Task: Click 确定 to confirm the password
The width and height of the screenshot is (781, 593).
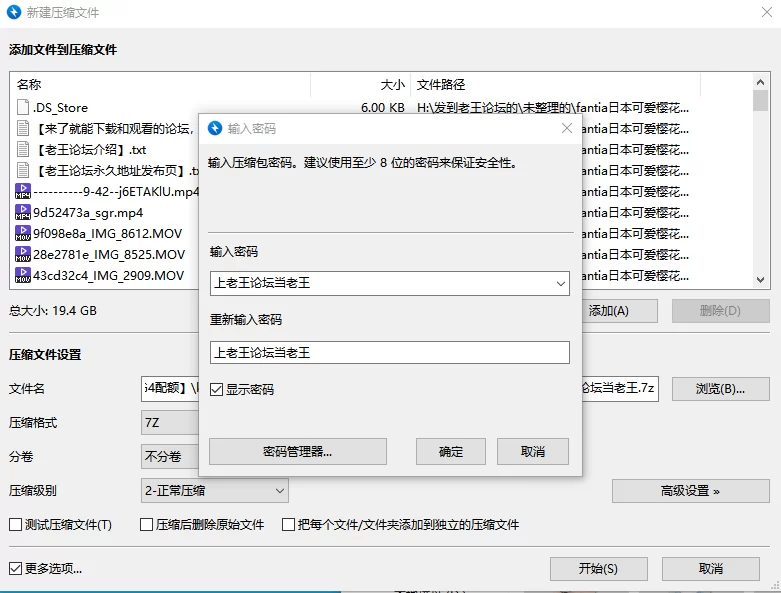Action: pos(451,452)
